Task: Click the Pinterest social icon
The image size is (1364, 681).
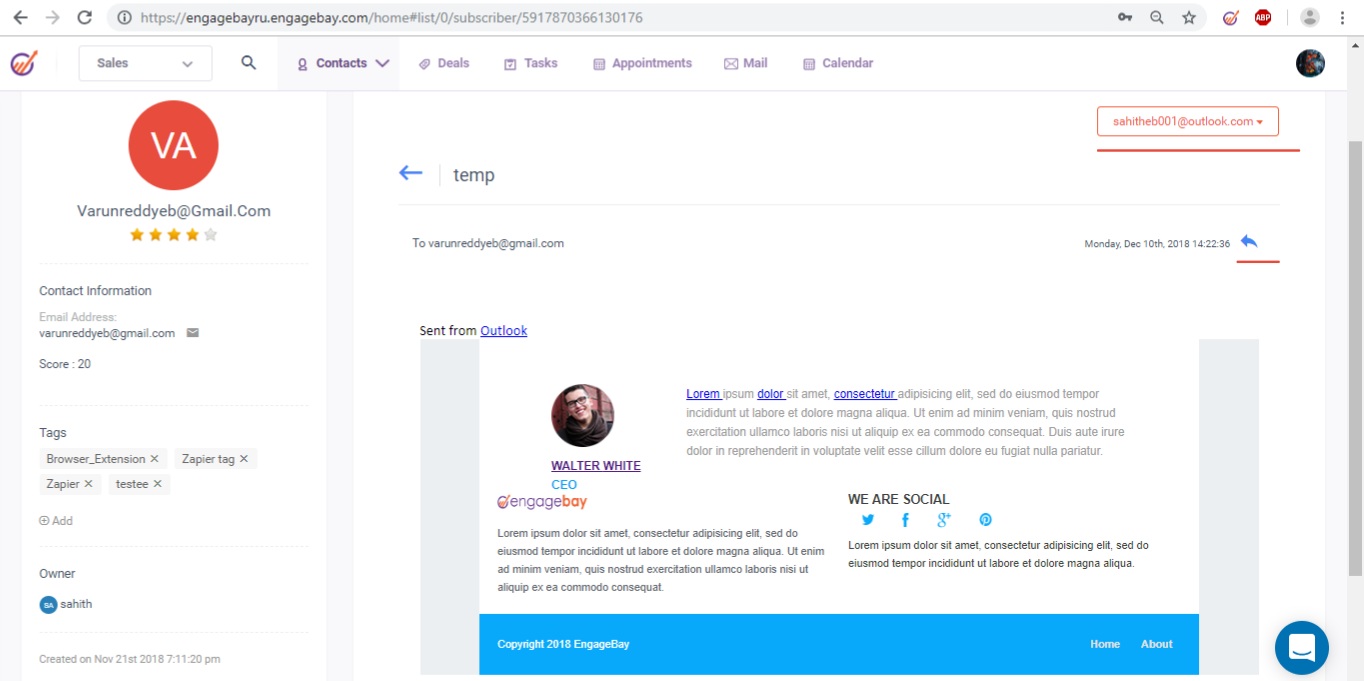Action: coord(985,520)
